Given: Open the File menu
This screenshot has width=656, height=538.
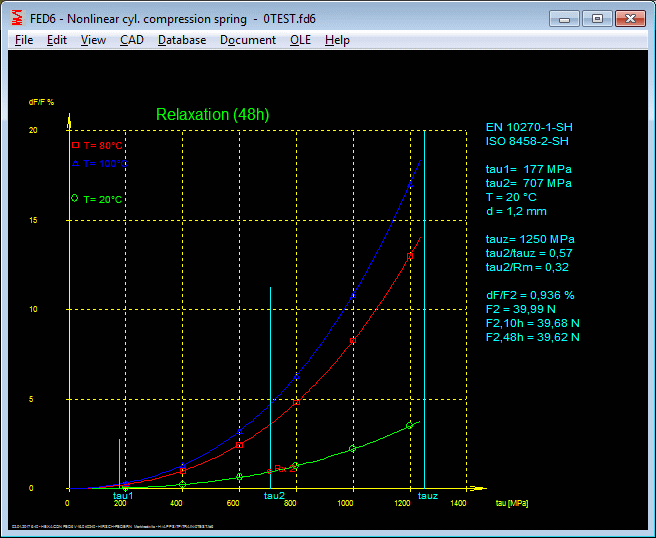Looking at the screenshot, I should click(24, 40).
